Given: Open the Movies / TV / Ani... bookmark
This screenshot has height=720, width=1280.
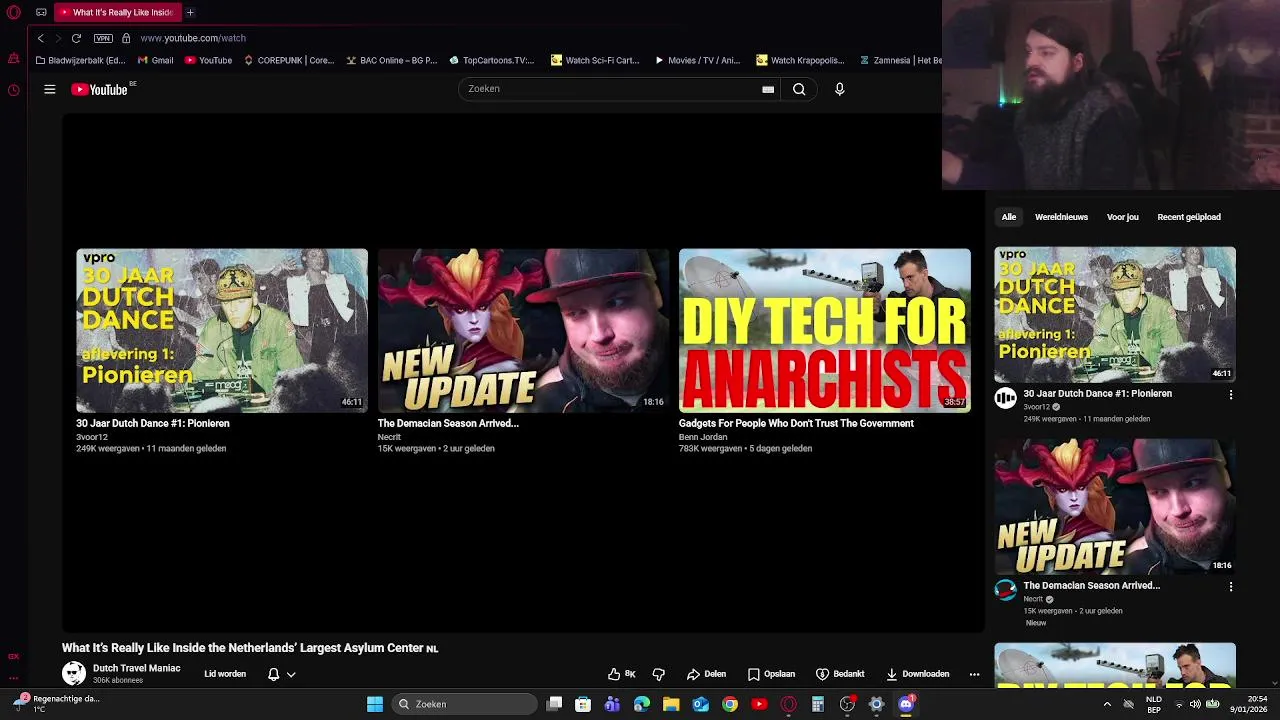Looking at the screenshot, I should (x=697, y=60).
